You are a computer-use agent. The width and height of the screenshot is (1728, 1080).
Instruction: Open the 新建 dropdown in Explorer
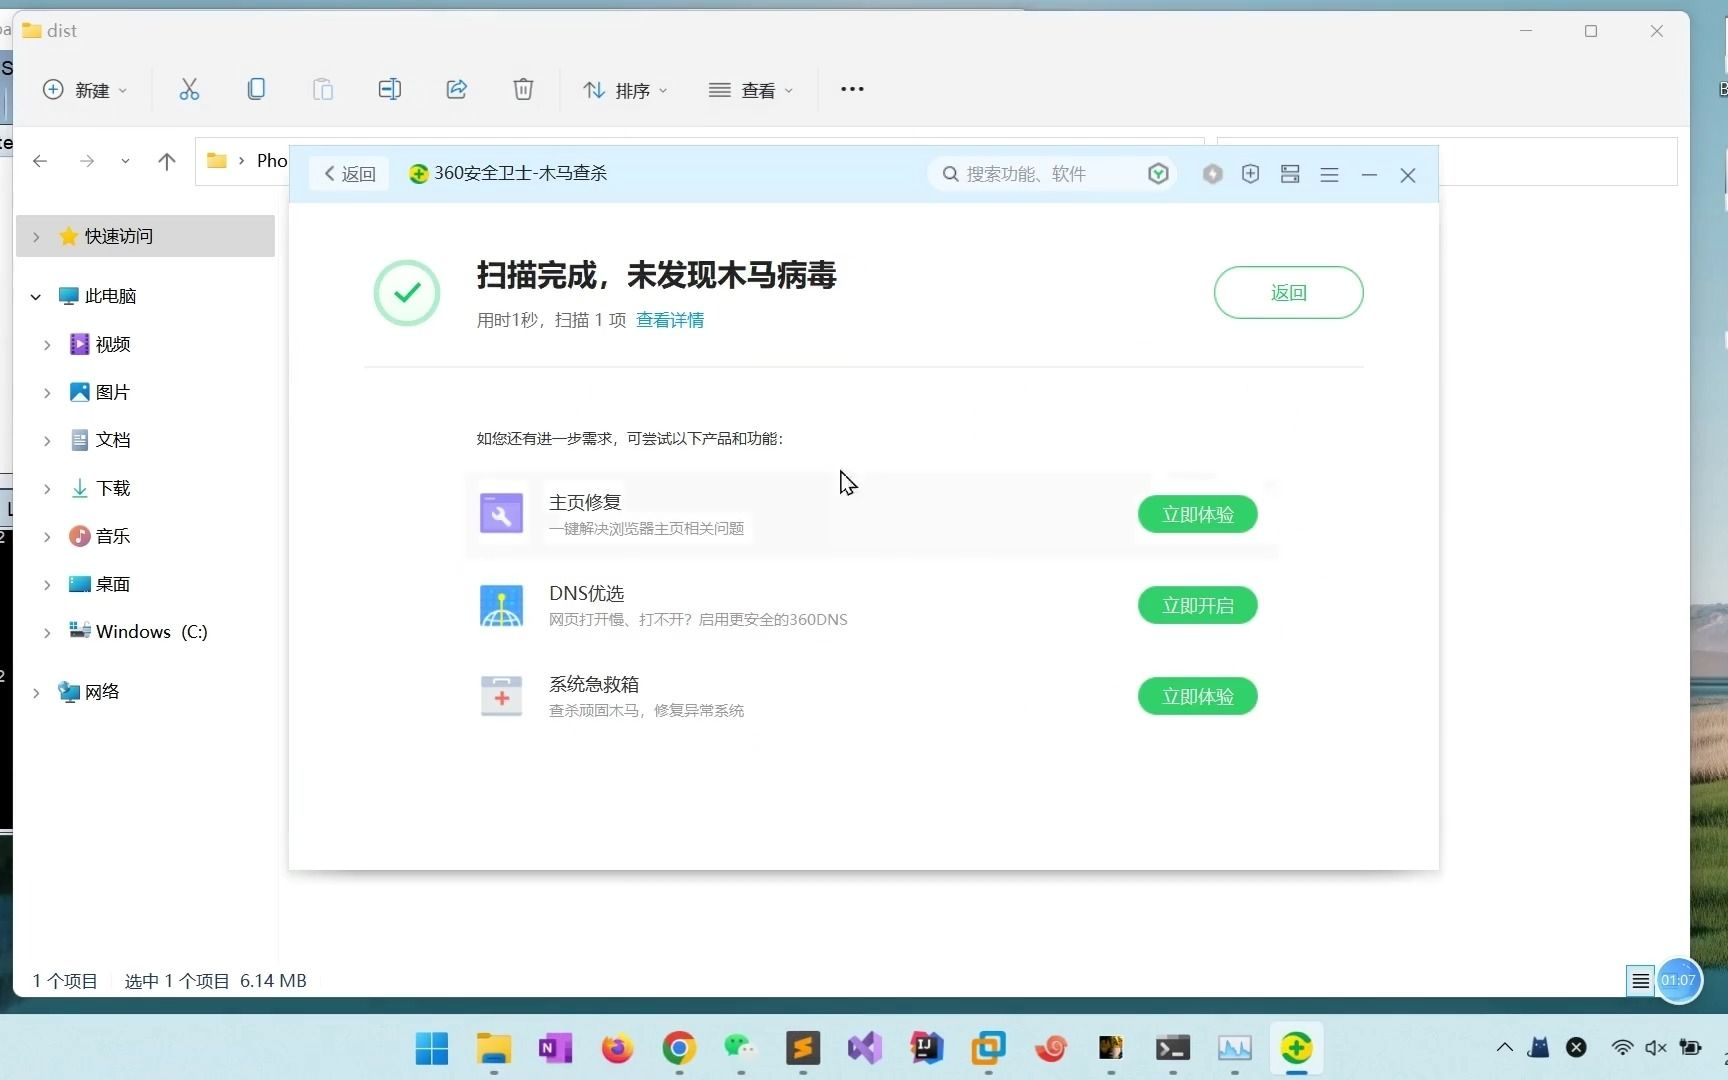click(85, 90)
